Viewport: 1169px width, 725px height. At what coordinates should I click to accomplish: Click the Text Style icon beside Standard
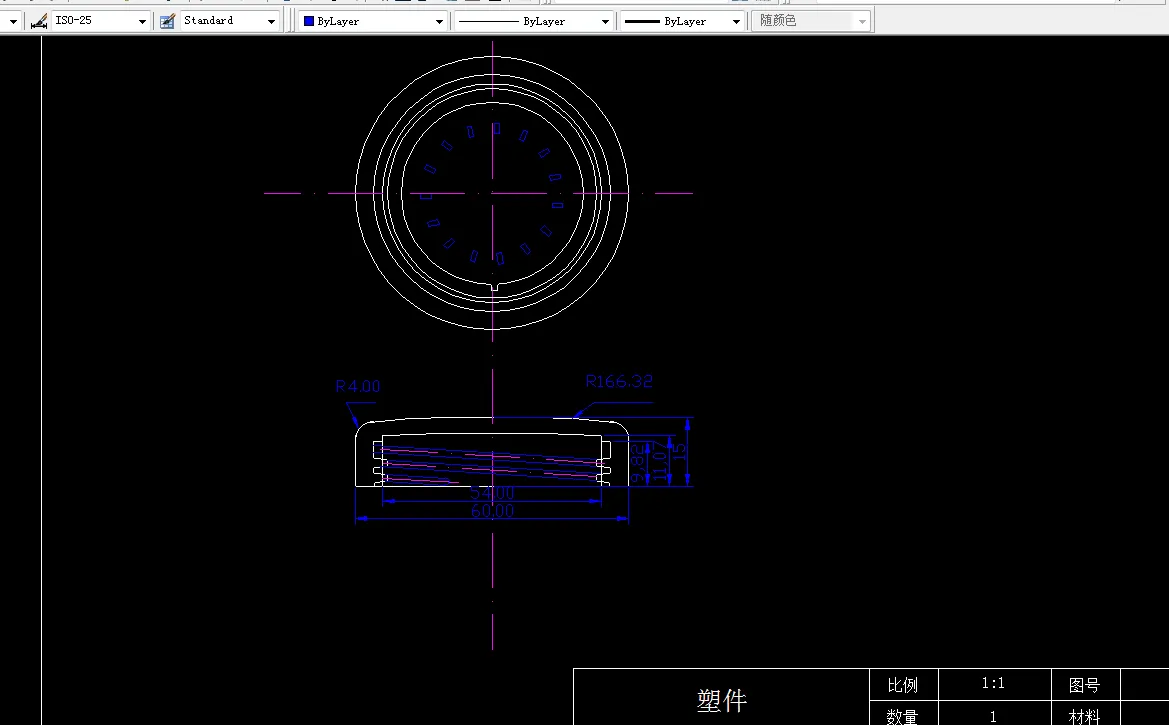pyautogui.click(x=166, y=19)
